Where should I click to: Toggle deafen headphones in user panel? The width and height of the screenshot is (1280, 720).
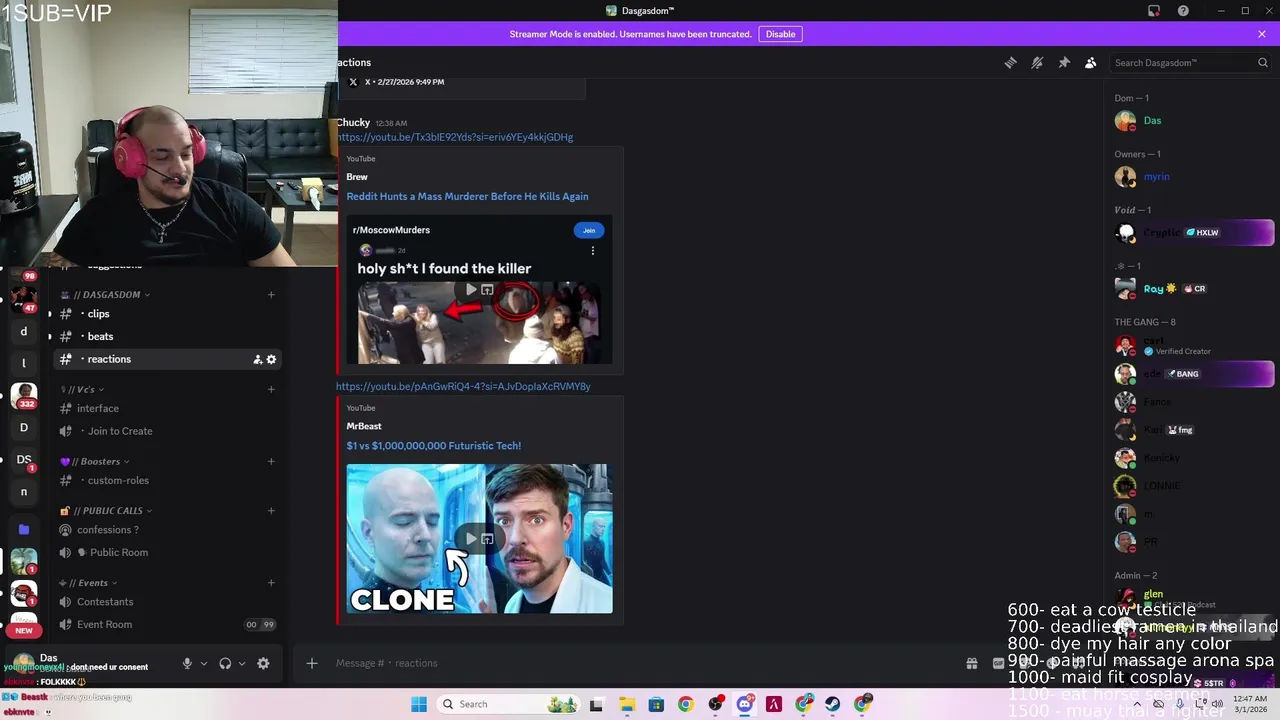coord(225,663)
